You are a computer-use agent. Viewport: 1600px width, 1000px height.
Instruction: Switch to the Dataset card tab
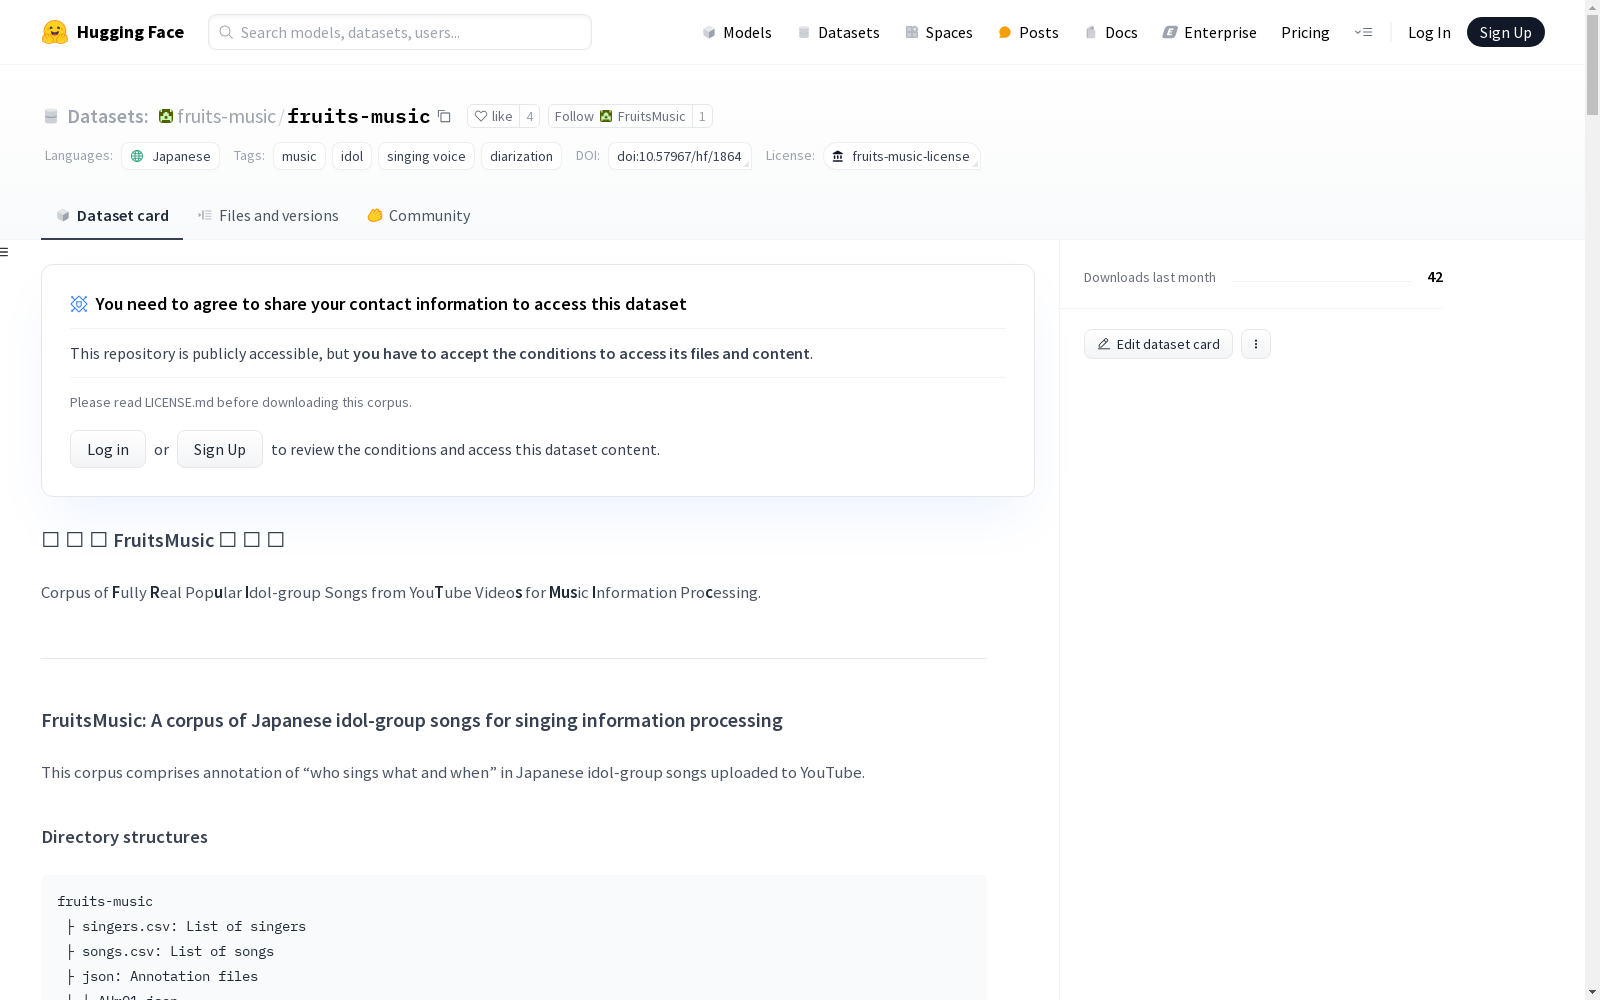point(112,216)
